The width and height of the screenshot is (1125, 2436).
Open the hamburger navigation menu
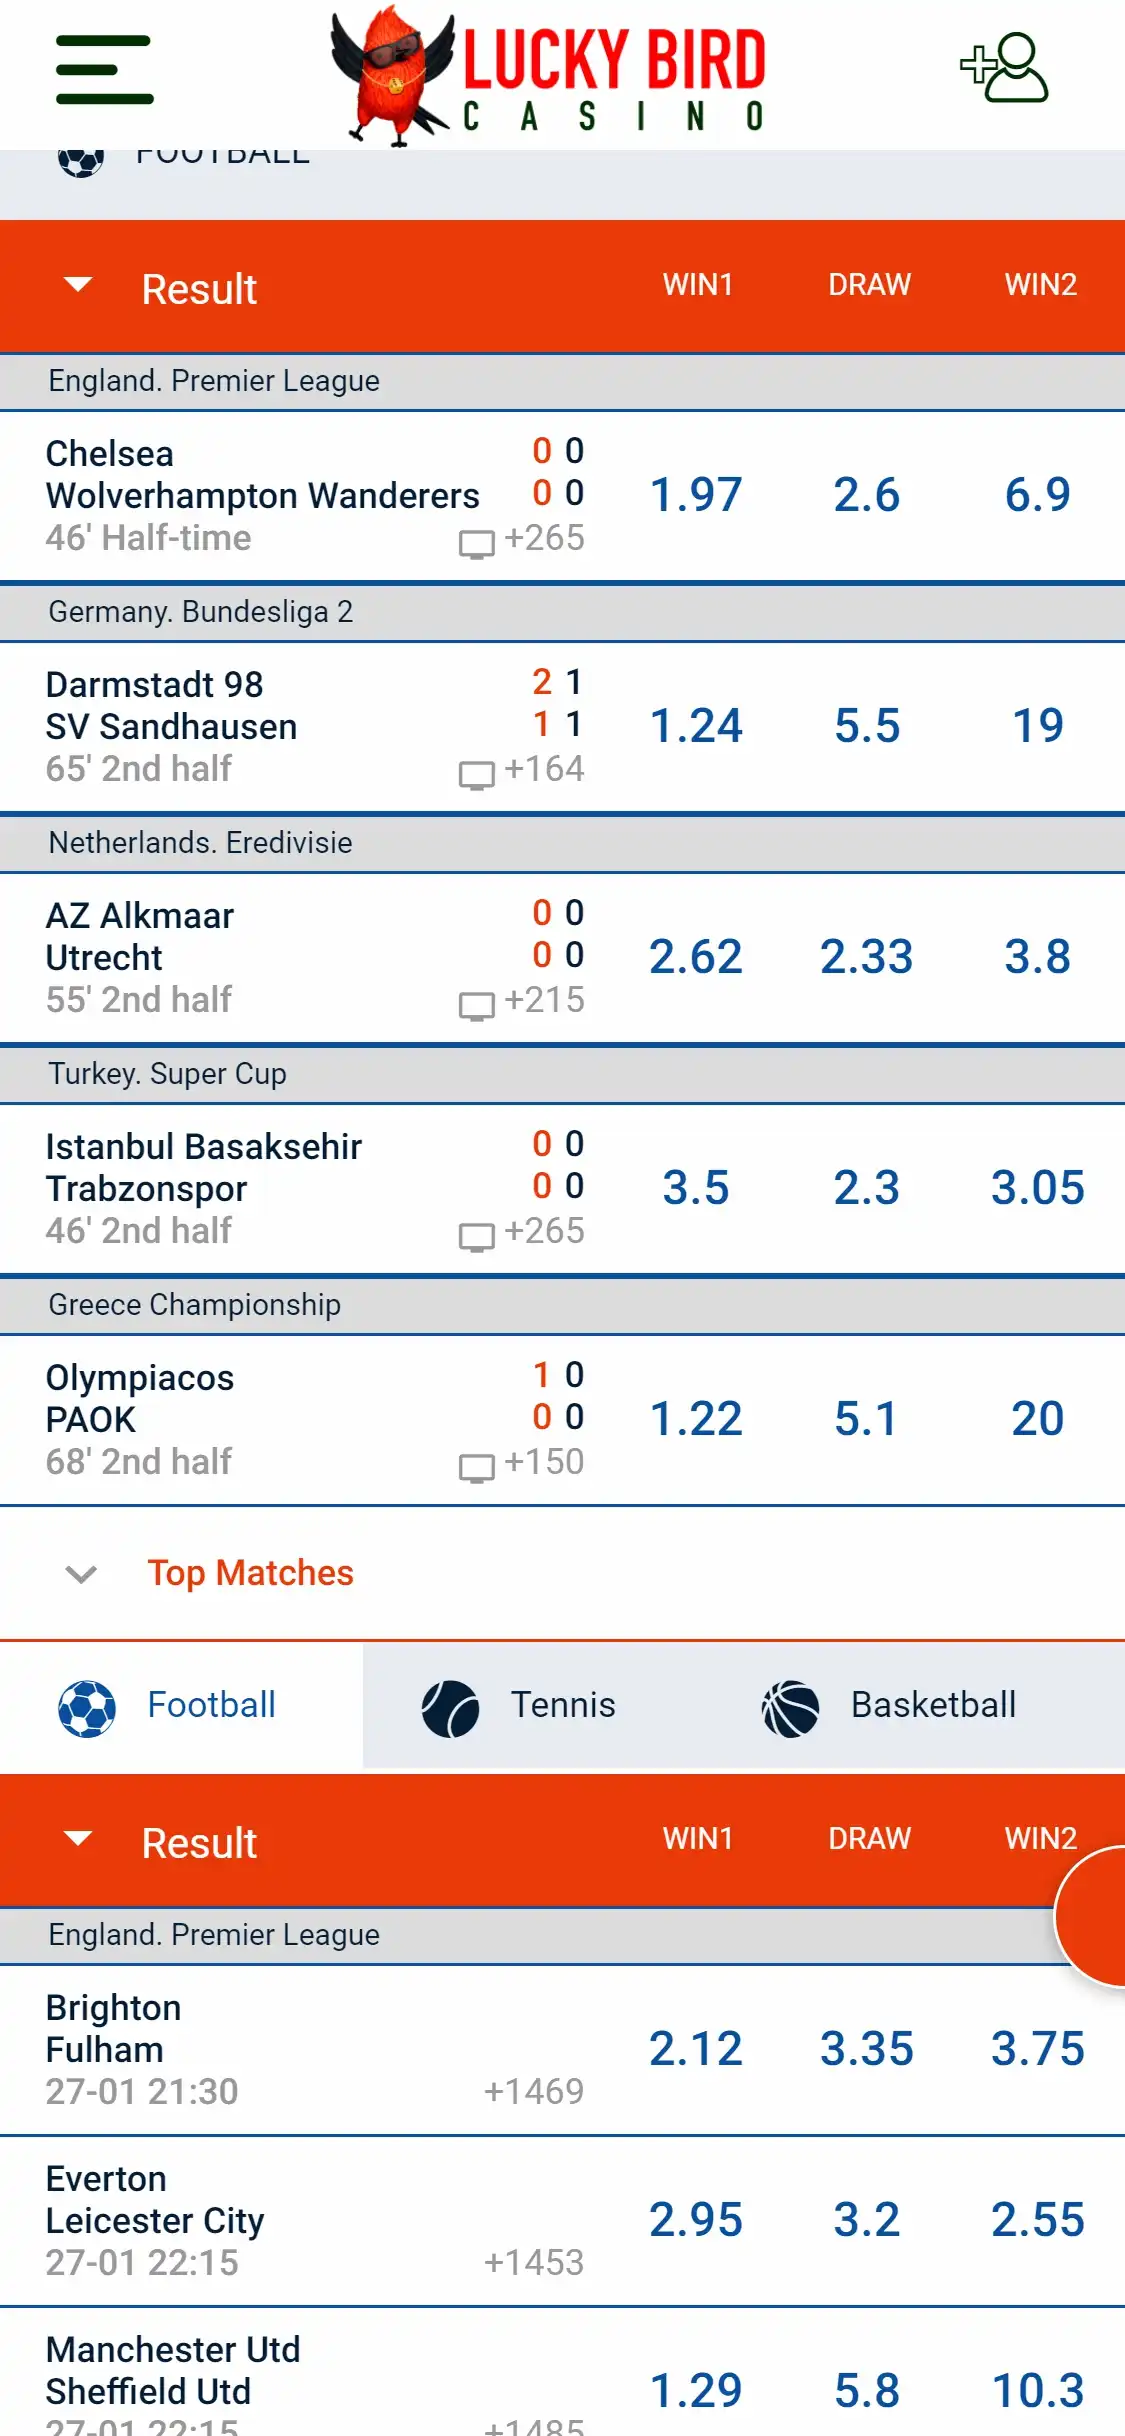pyautogui.click(x=104, y=70)
